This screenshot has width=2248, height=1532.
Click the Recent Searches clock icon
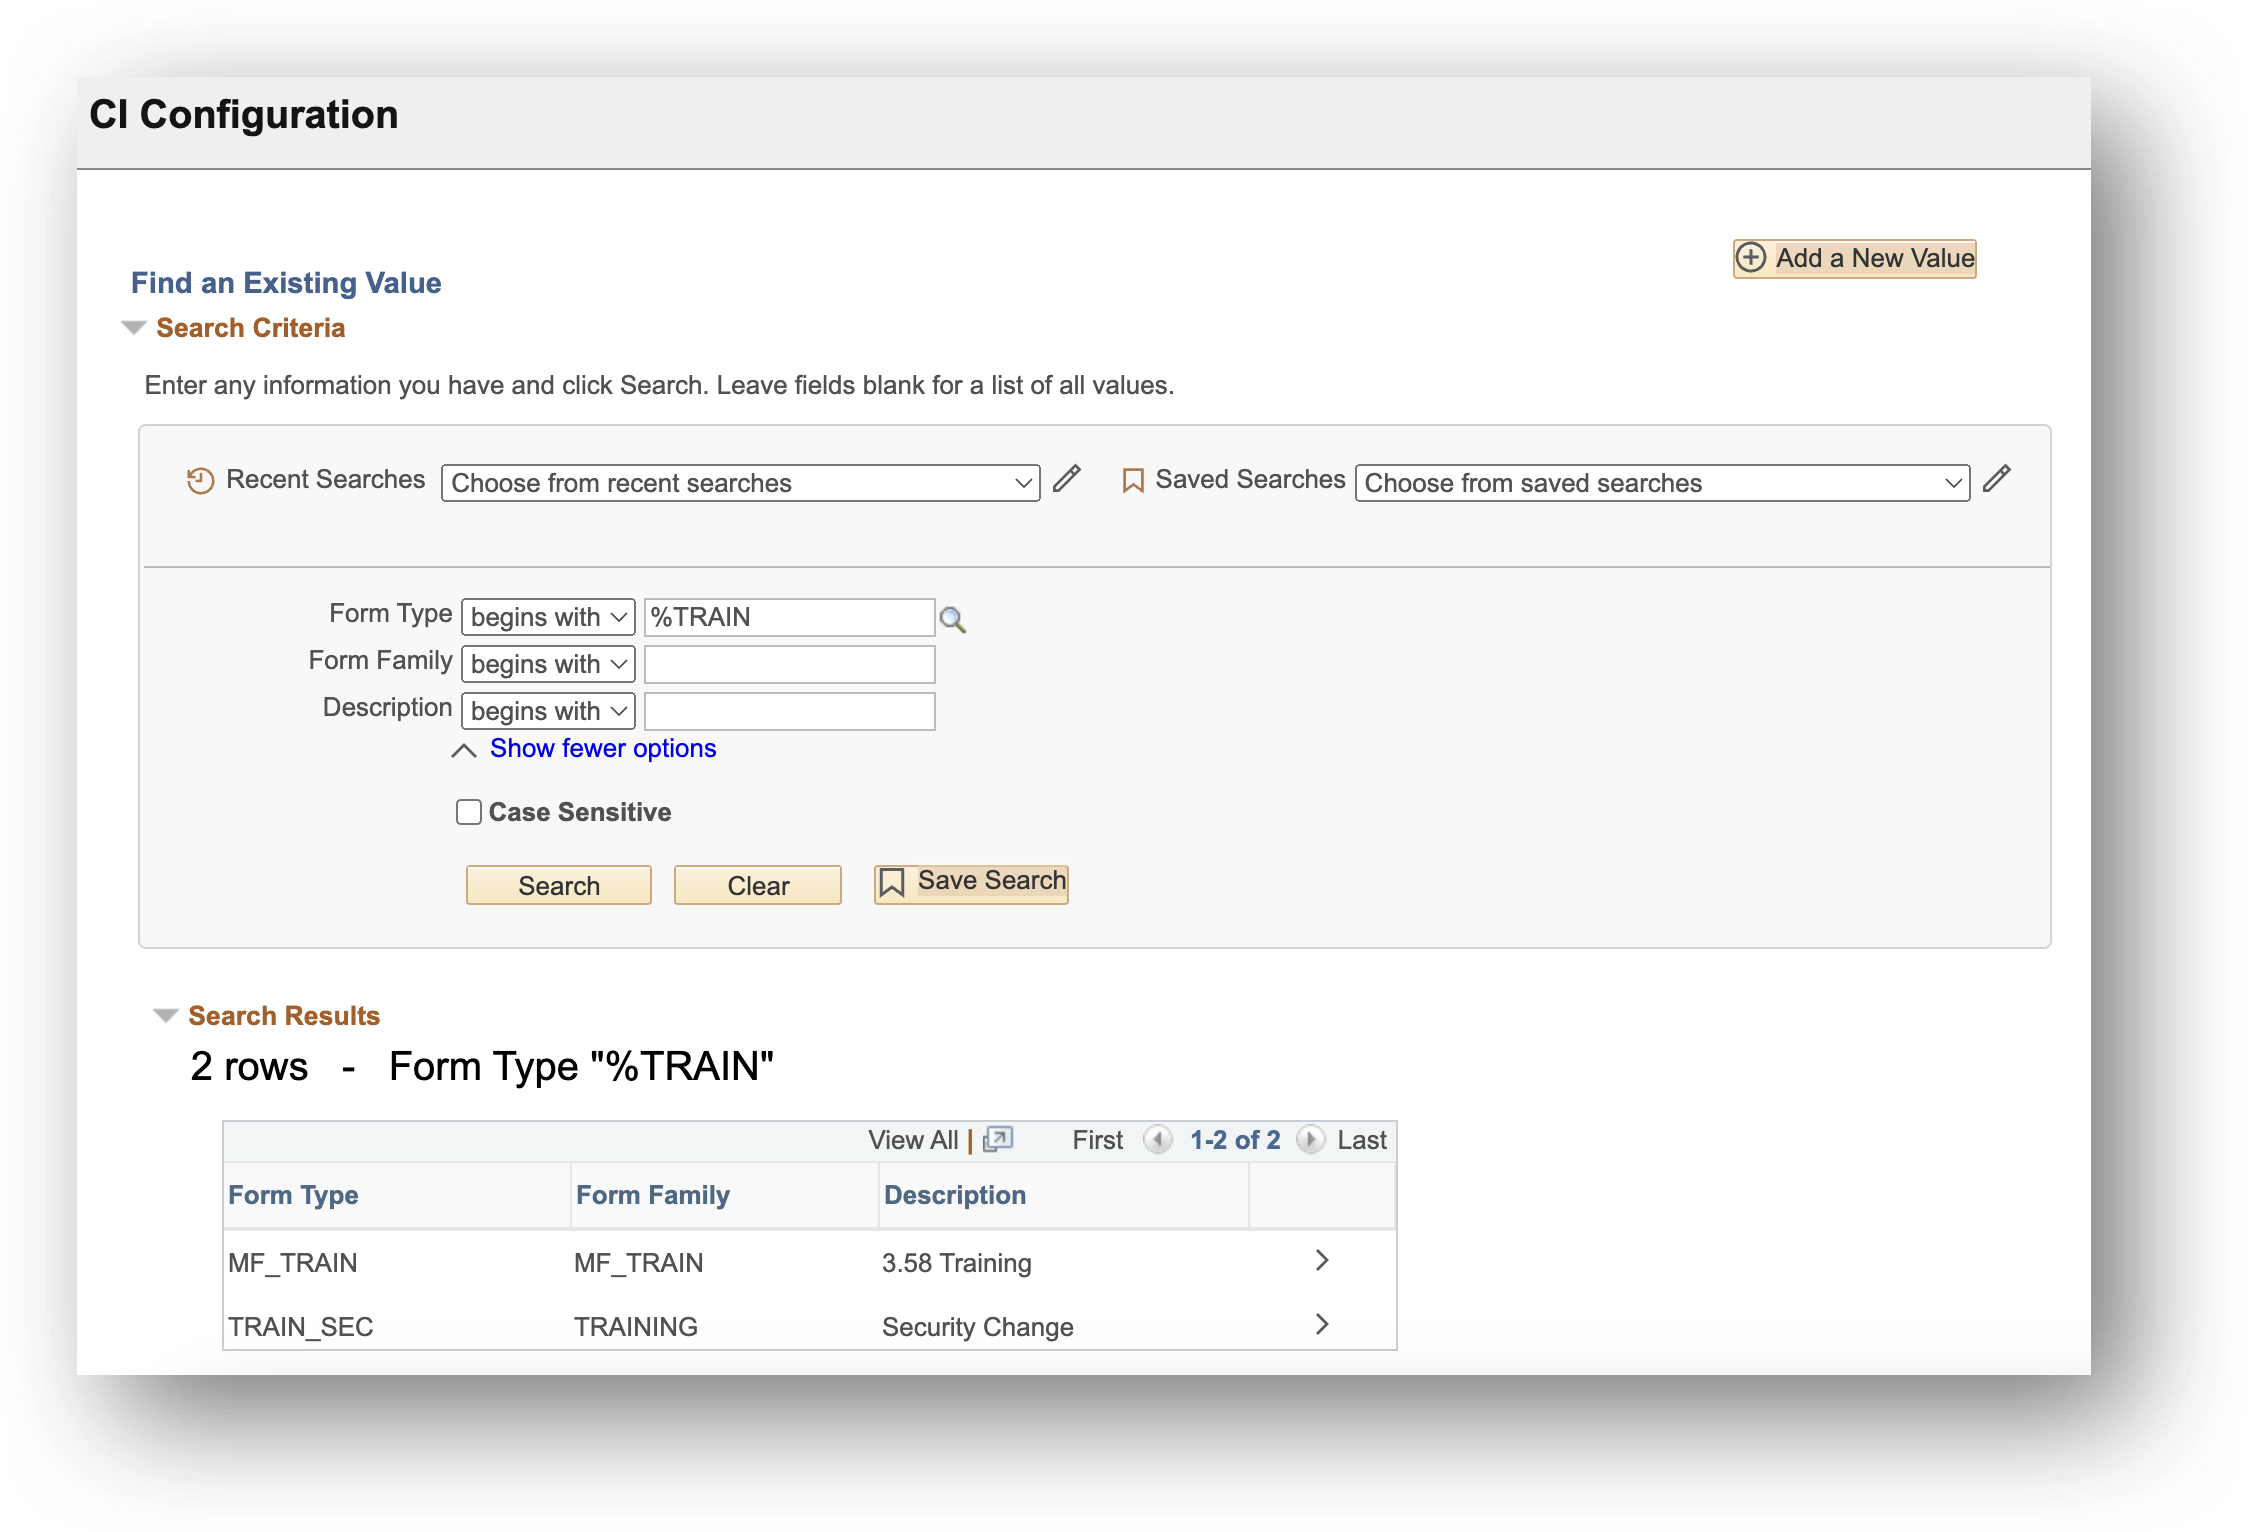(201, 481)
